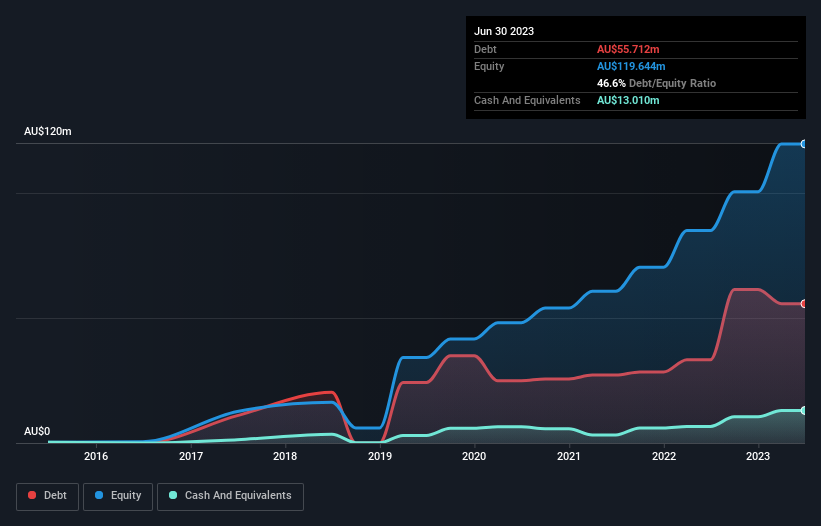Click the Jun 30 2023 tooltip date

(504, 31)
